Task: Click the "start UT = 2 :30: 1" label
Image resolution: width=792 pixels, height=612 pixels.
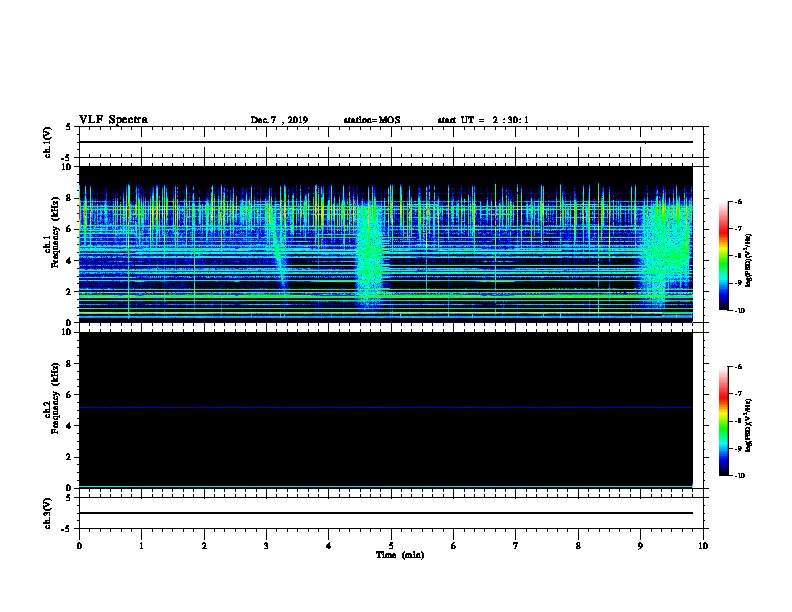Action: click(483, 120)
